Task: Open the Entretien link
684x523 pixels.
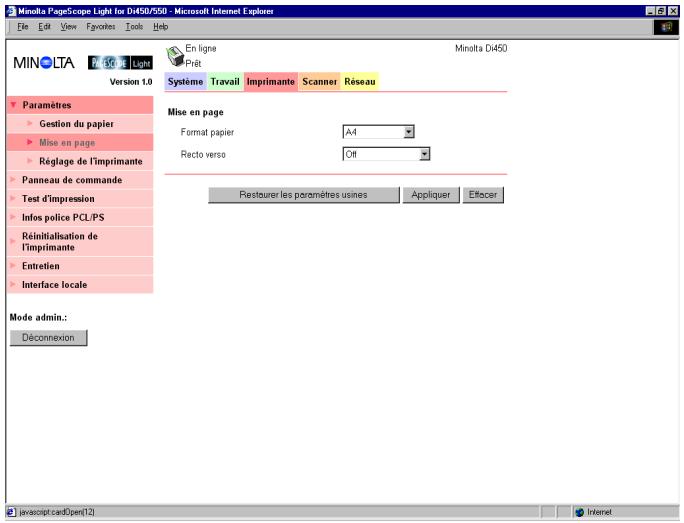Action: (41, 266)
